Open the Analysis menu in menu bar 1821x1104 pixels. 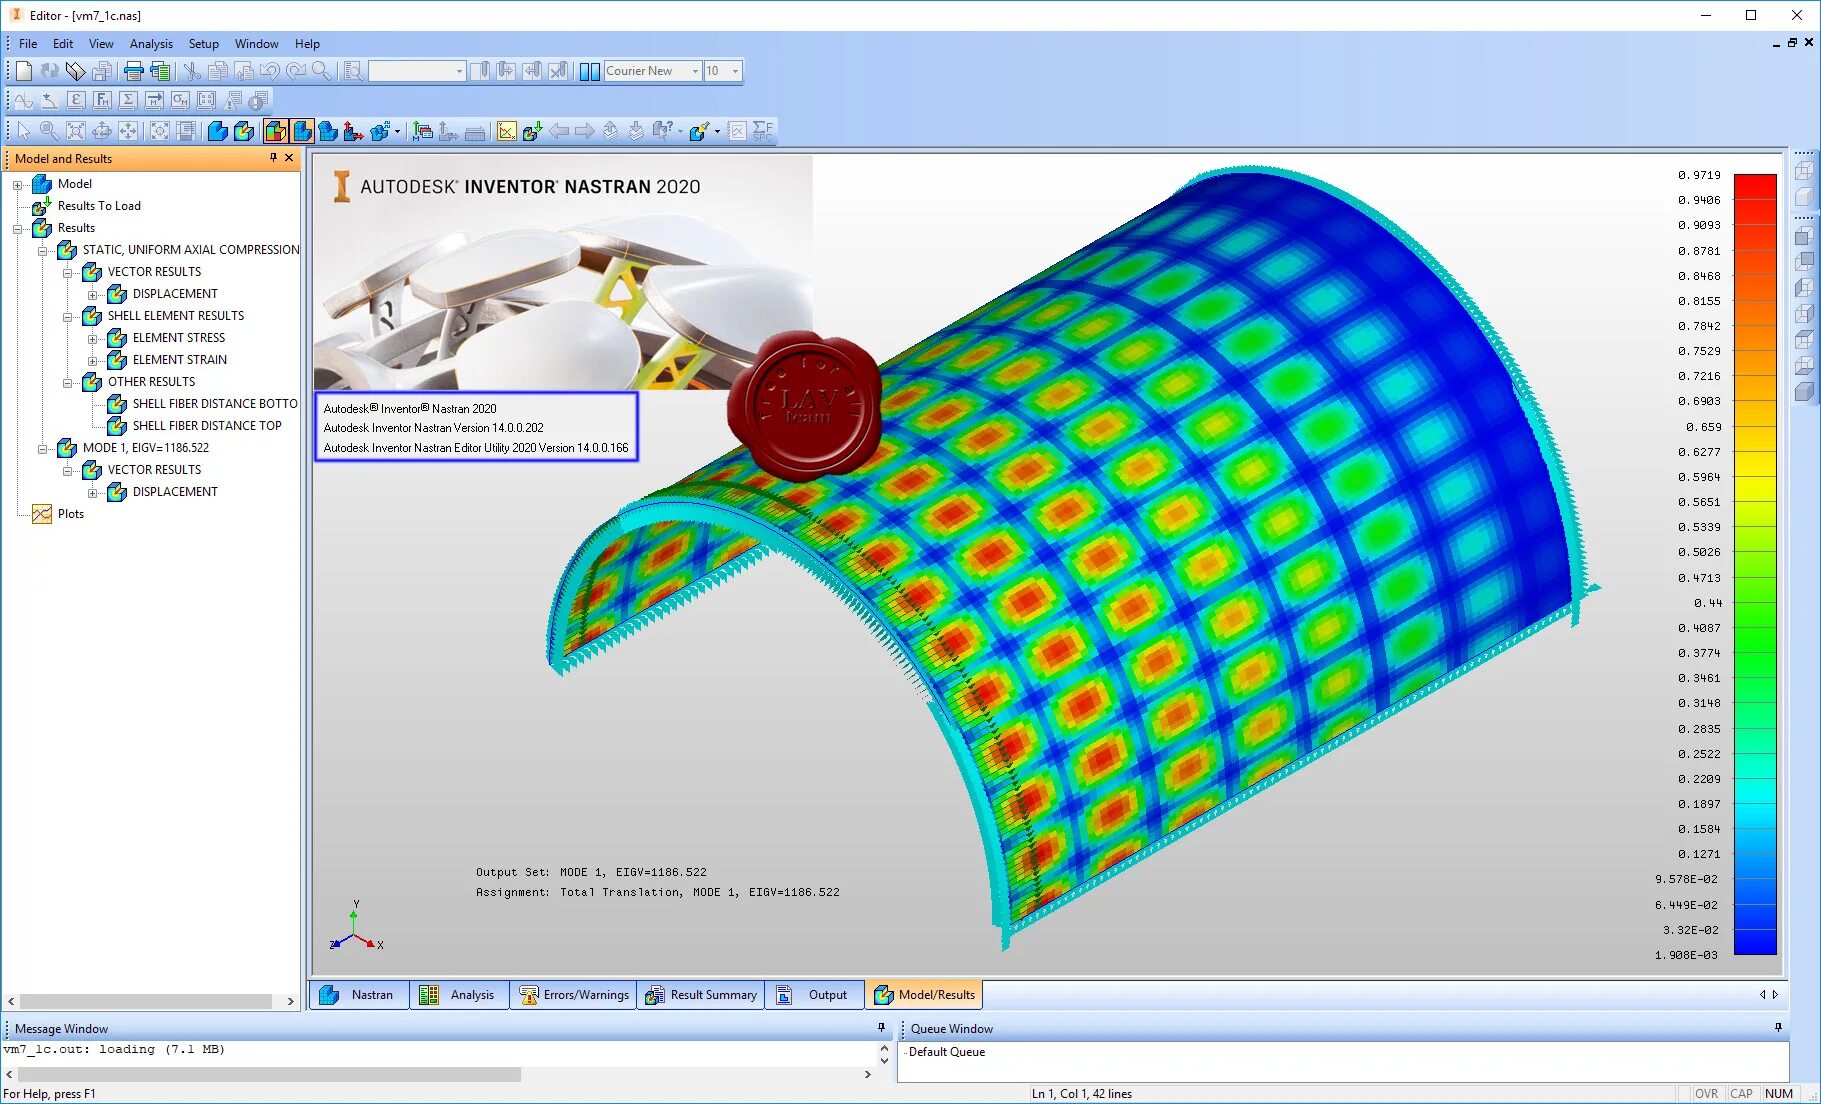tap(151, 44)
